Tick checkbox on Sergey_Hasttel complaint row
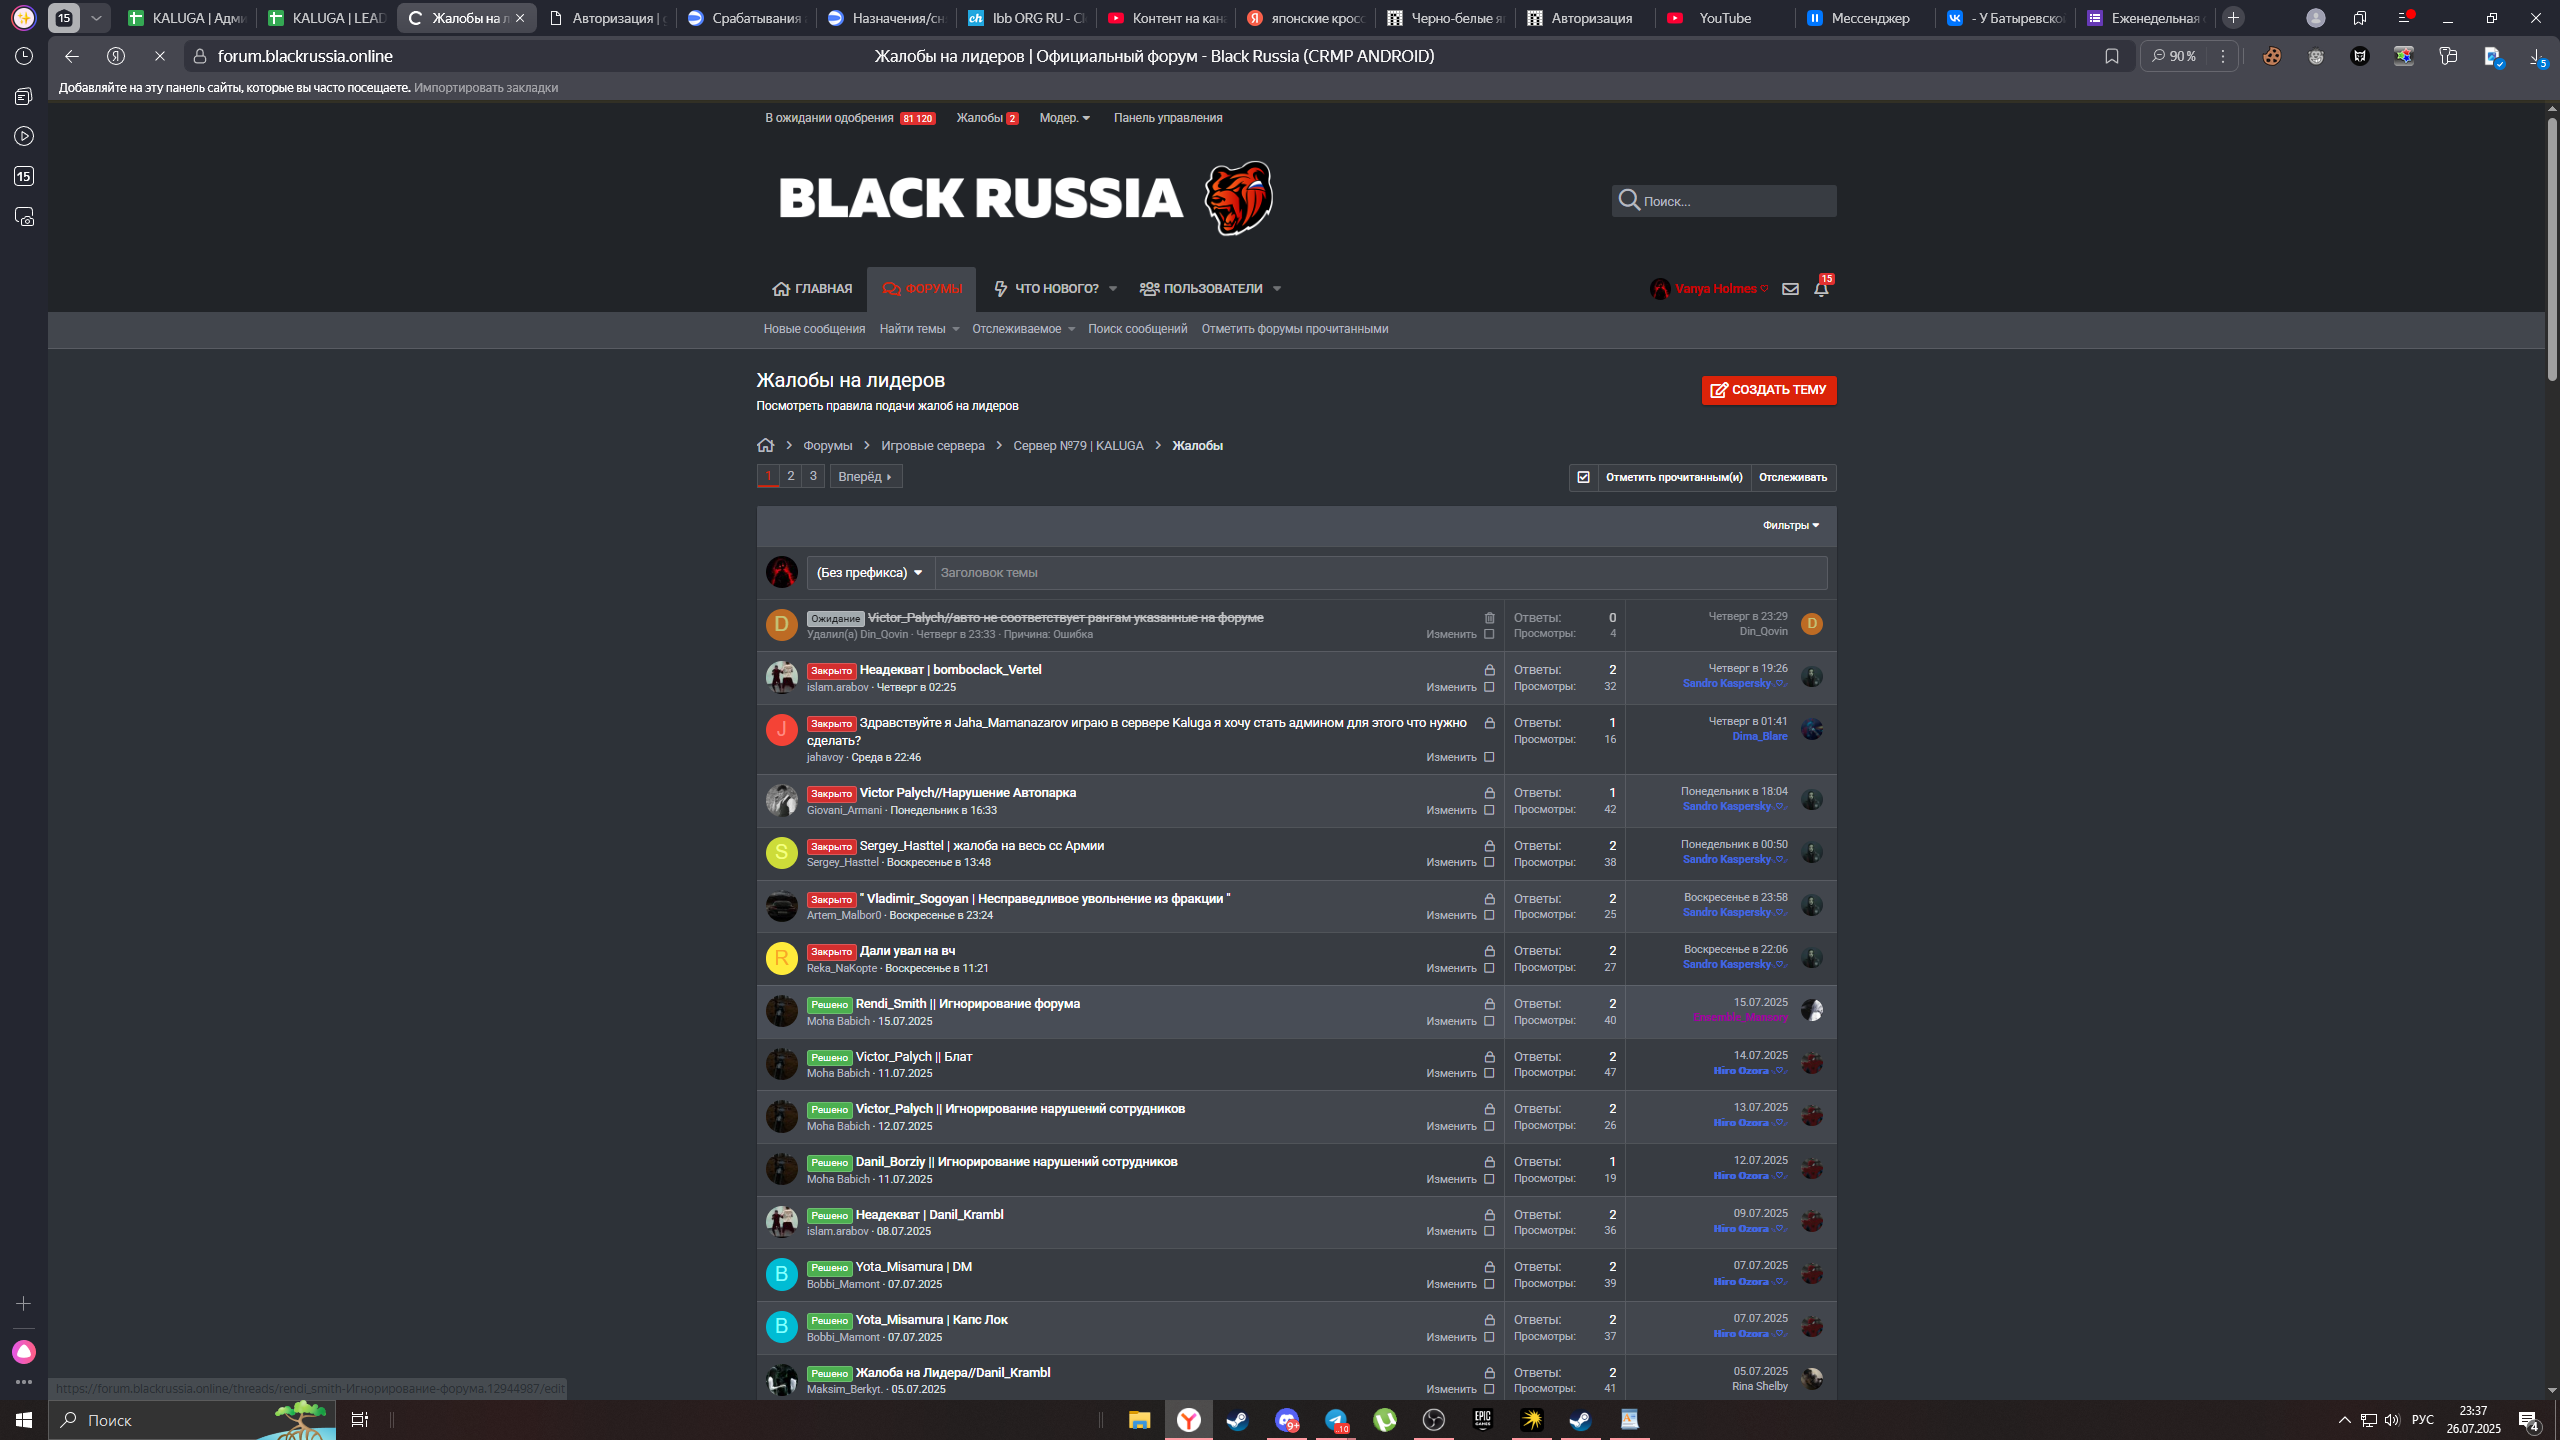This screenshot has width=2560, height=1440. tap(1489, 862)
